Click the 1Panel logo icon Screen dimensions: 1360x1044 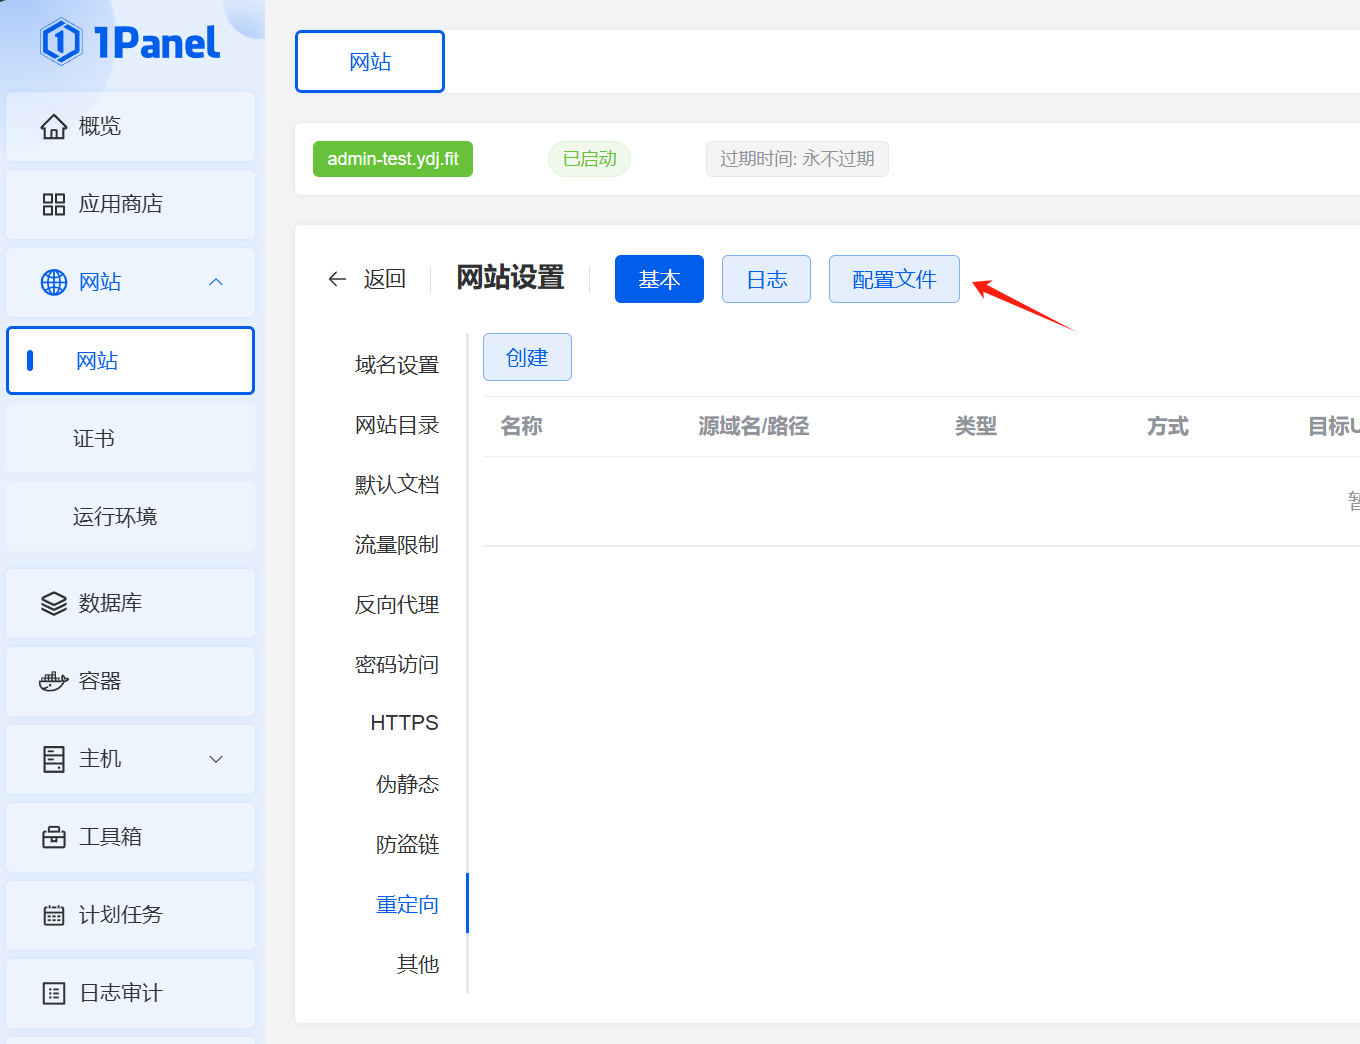(x=61, y=42)
